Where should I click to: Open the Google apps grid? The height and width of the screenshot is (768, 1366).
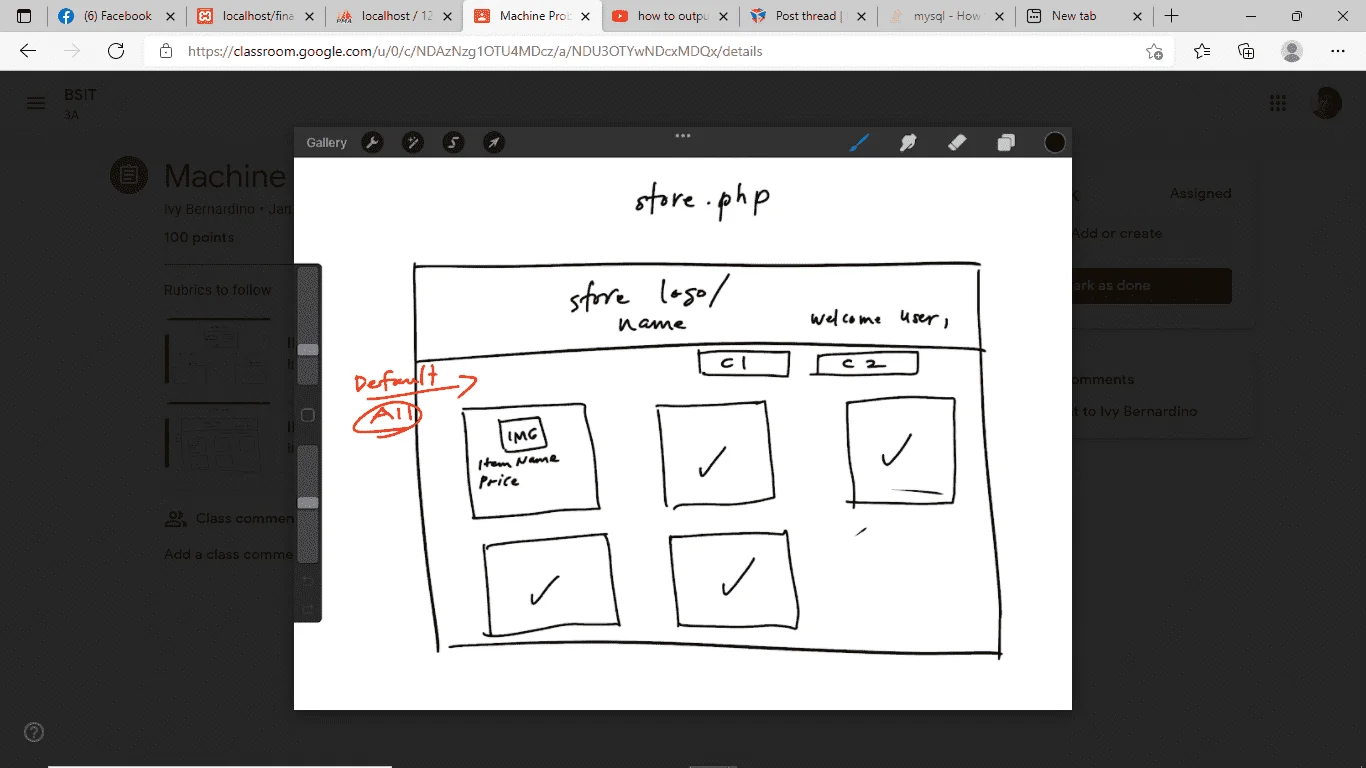coord(1277,103)
